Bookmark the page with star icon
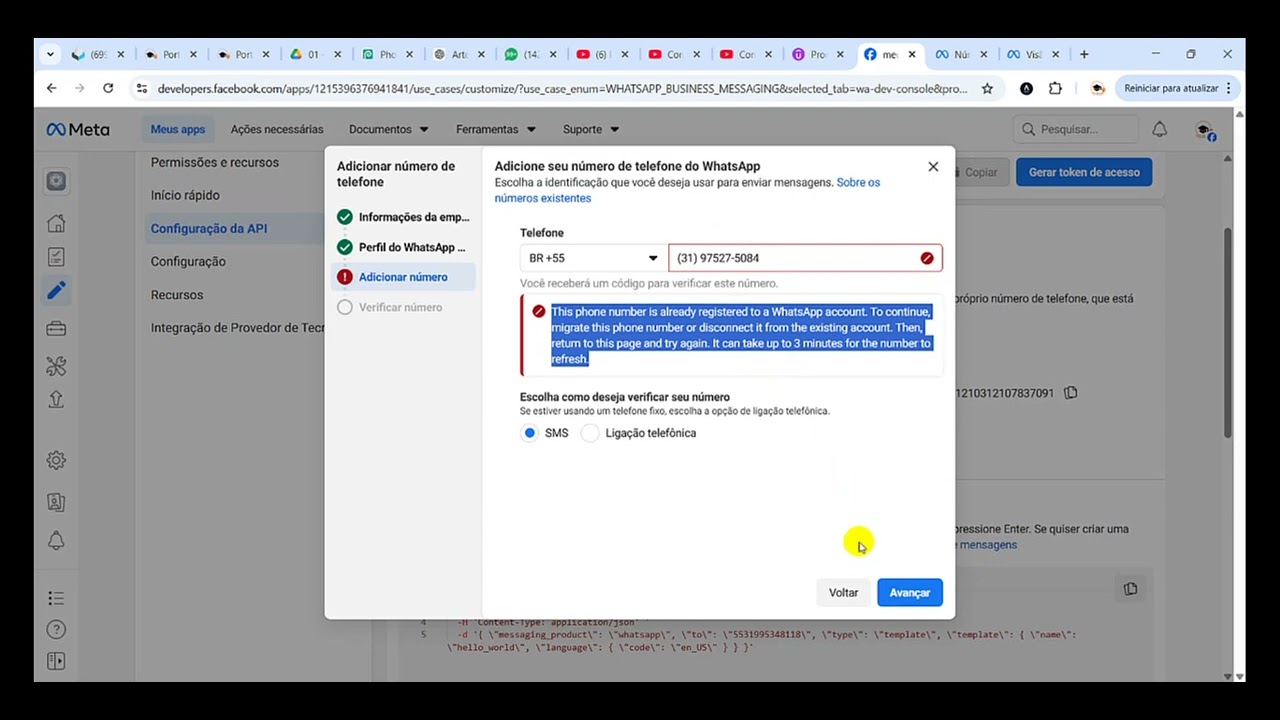This screenshot has height=720, width=1280. click(x=987, y=88)
